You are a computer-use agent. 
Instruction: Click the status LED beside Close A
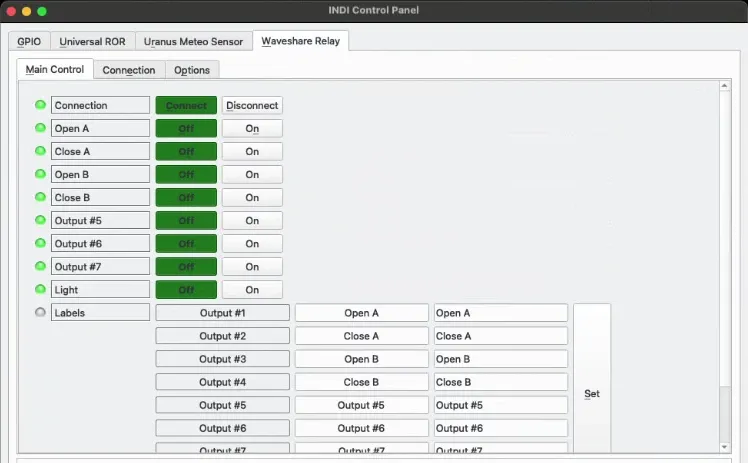41,151
